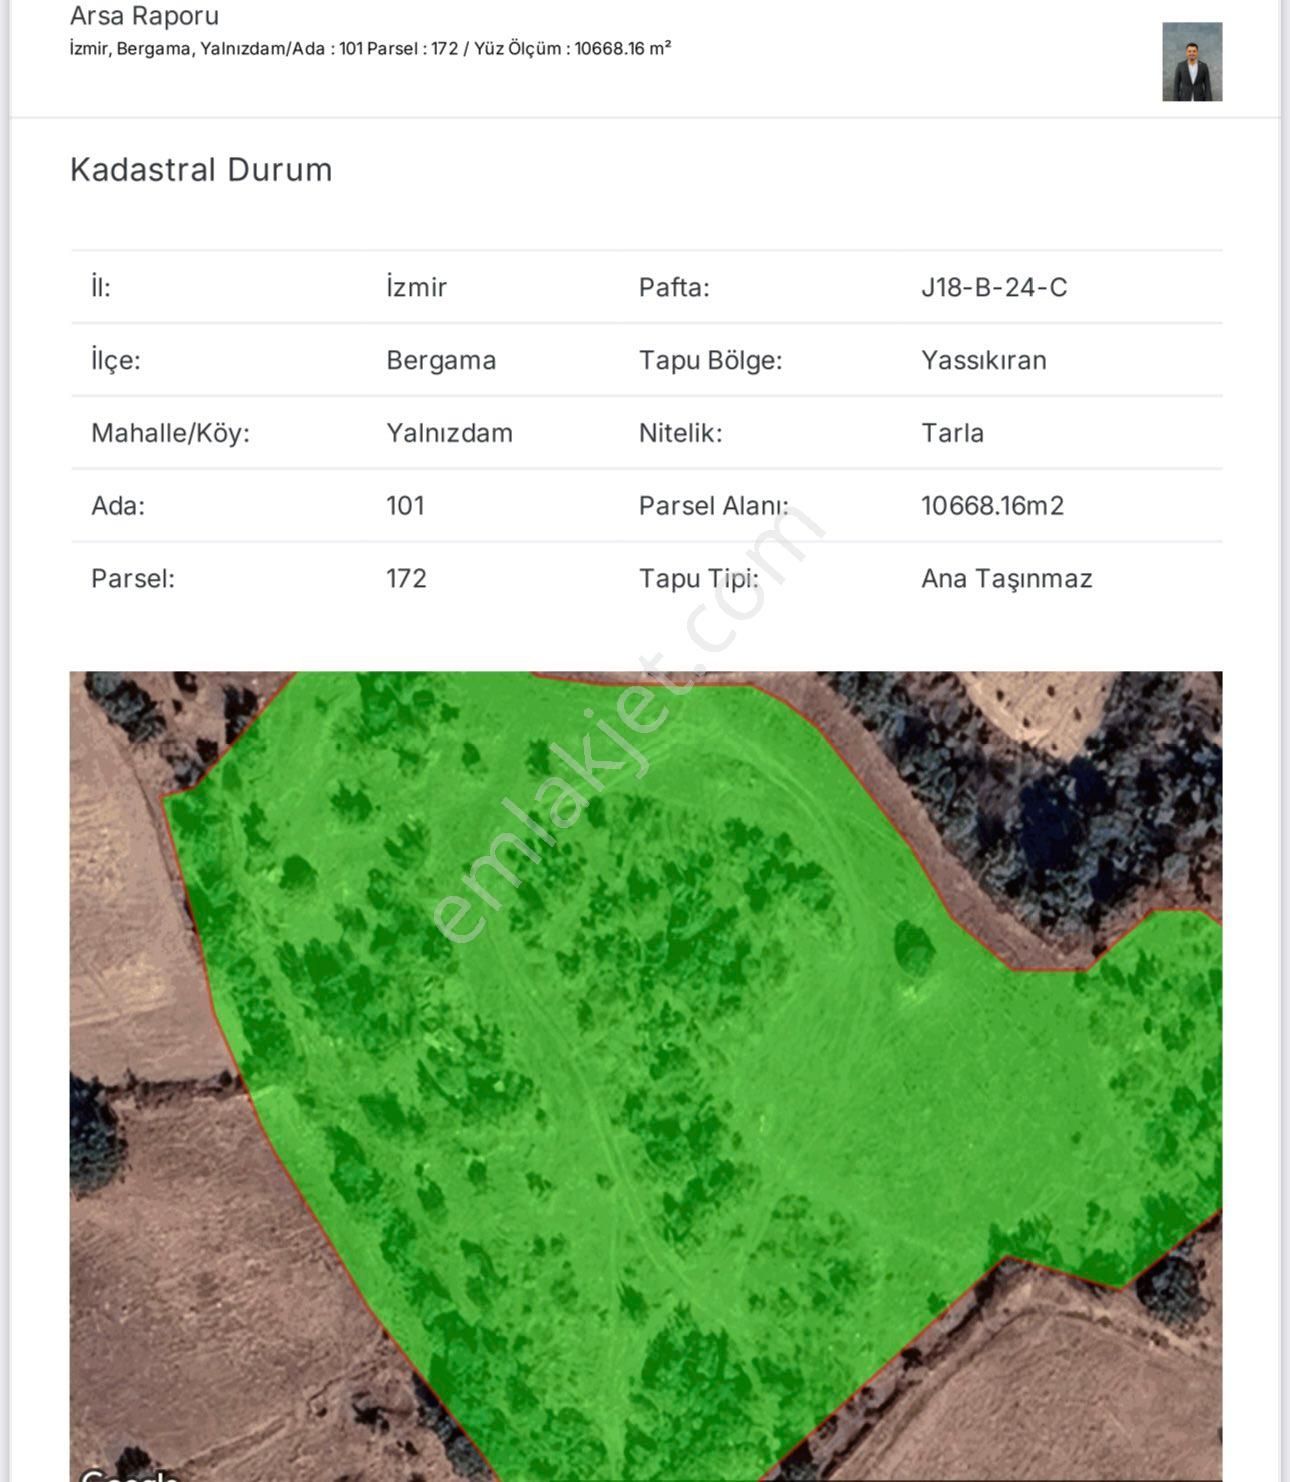Select the Ada value '101'
The height and width of the screenshot is (1482, 1290).
405,505
